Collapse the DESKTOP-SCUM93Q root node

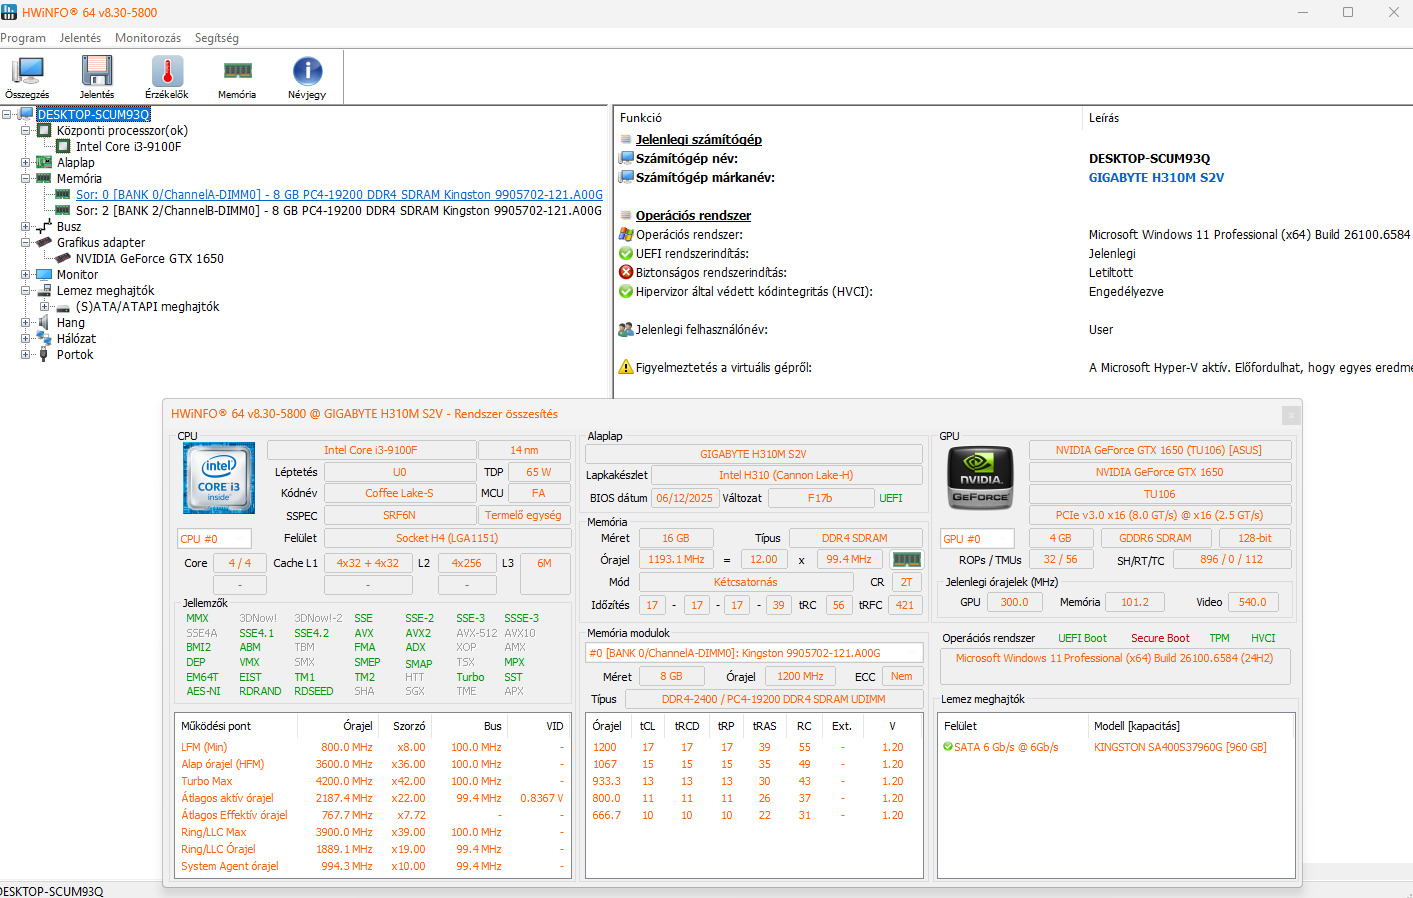[7, 114]
